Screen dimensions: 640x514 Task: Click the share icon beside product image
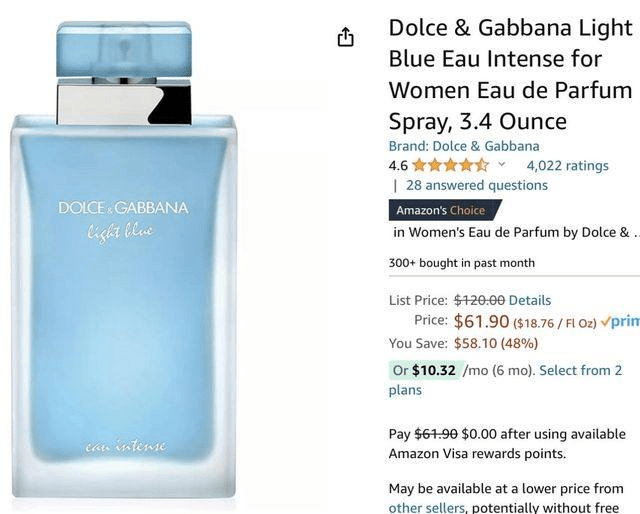(345, 37)
